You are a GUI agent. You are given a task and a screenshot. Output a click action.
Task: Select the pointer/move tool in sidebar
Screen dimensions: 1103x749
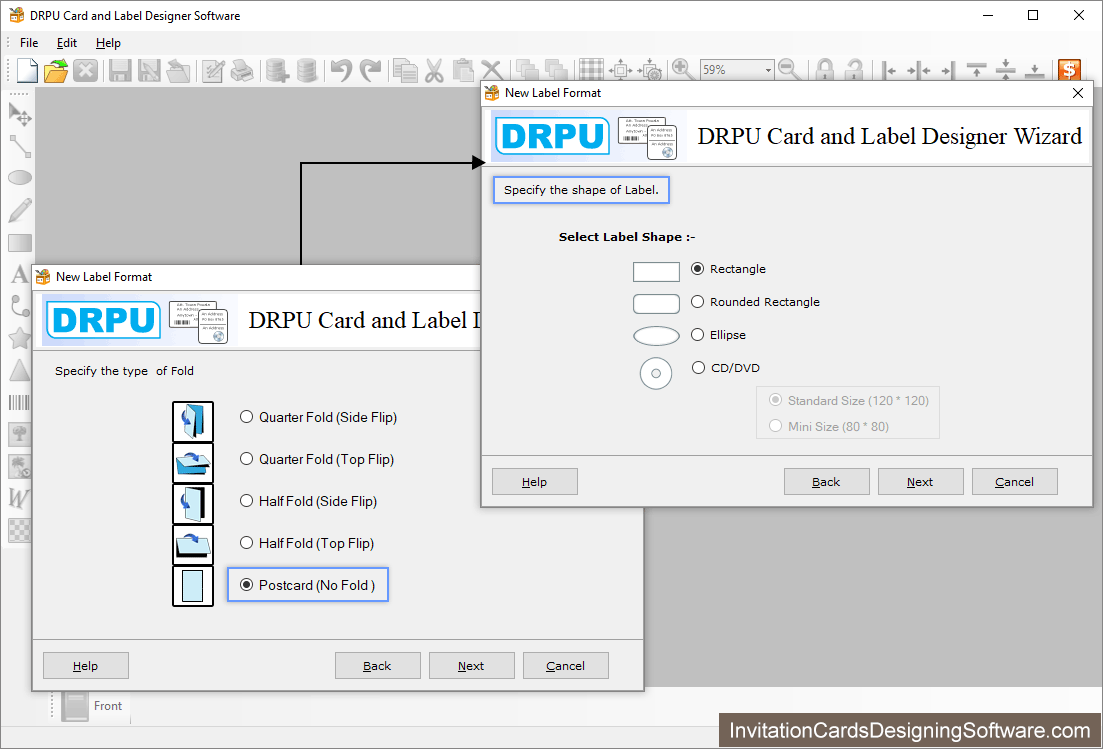tap(20, 114)
